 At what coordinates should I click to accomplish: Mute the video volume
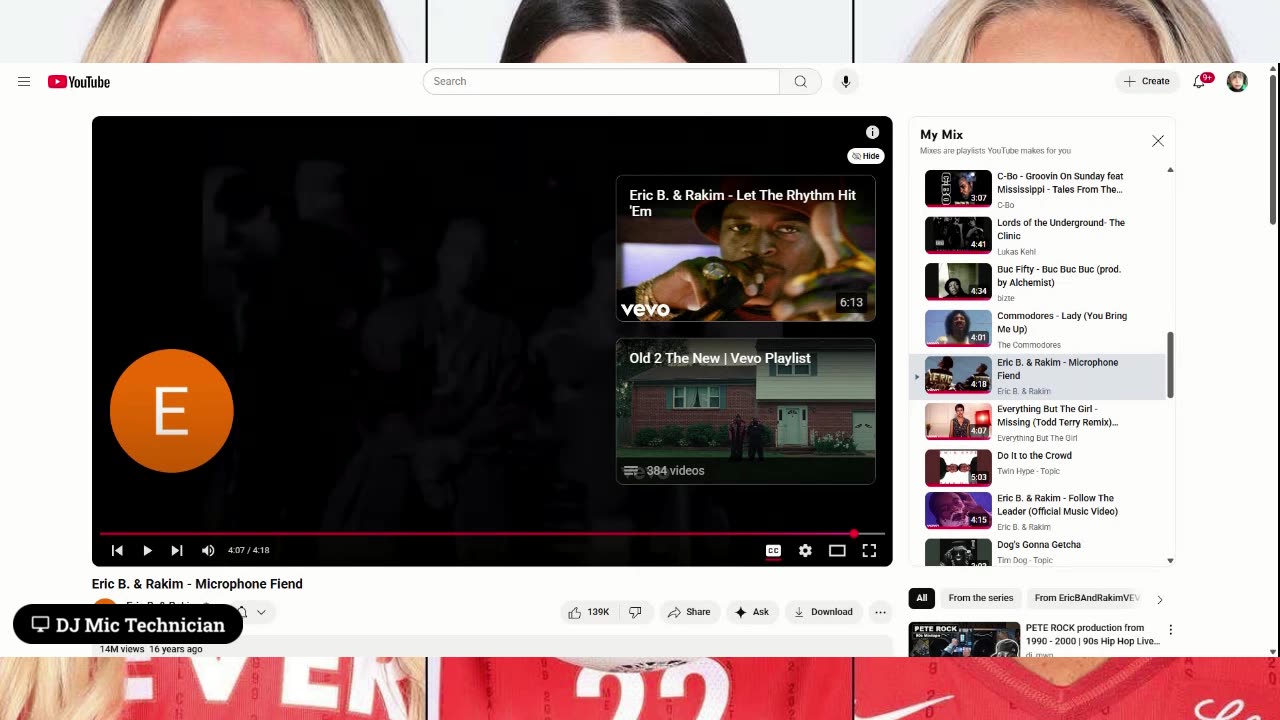tap(208, 551)
